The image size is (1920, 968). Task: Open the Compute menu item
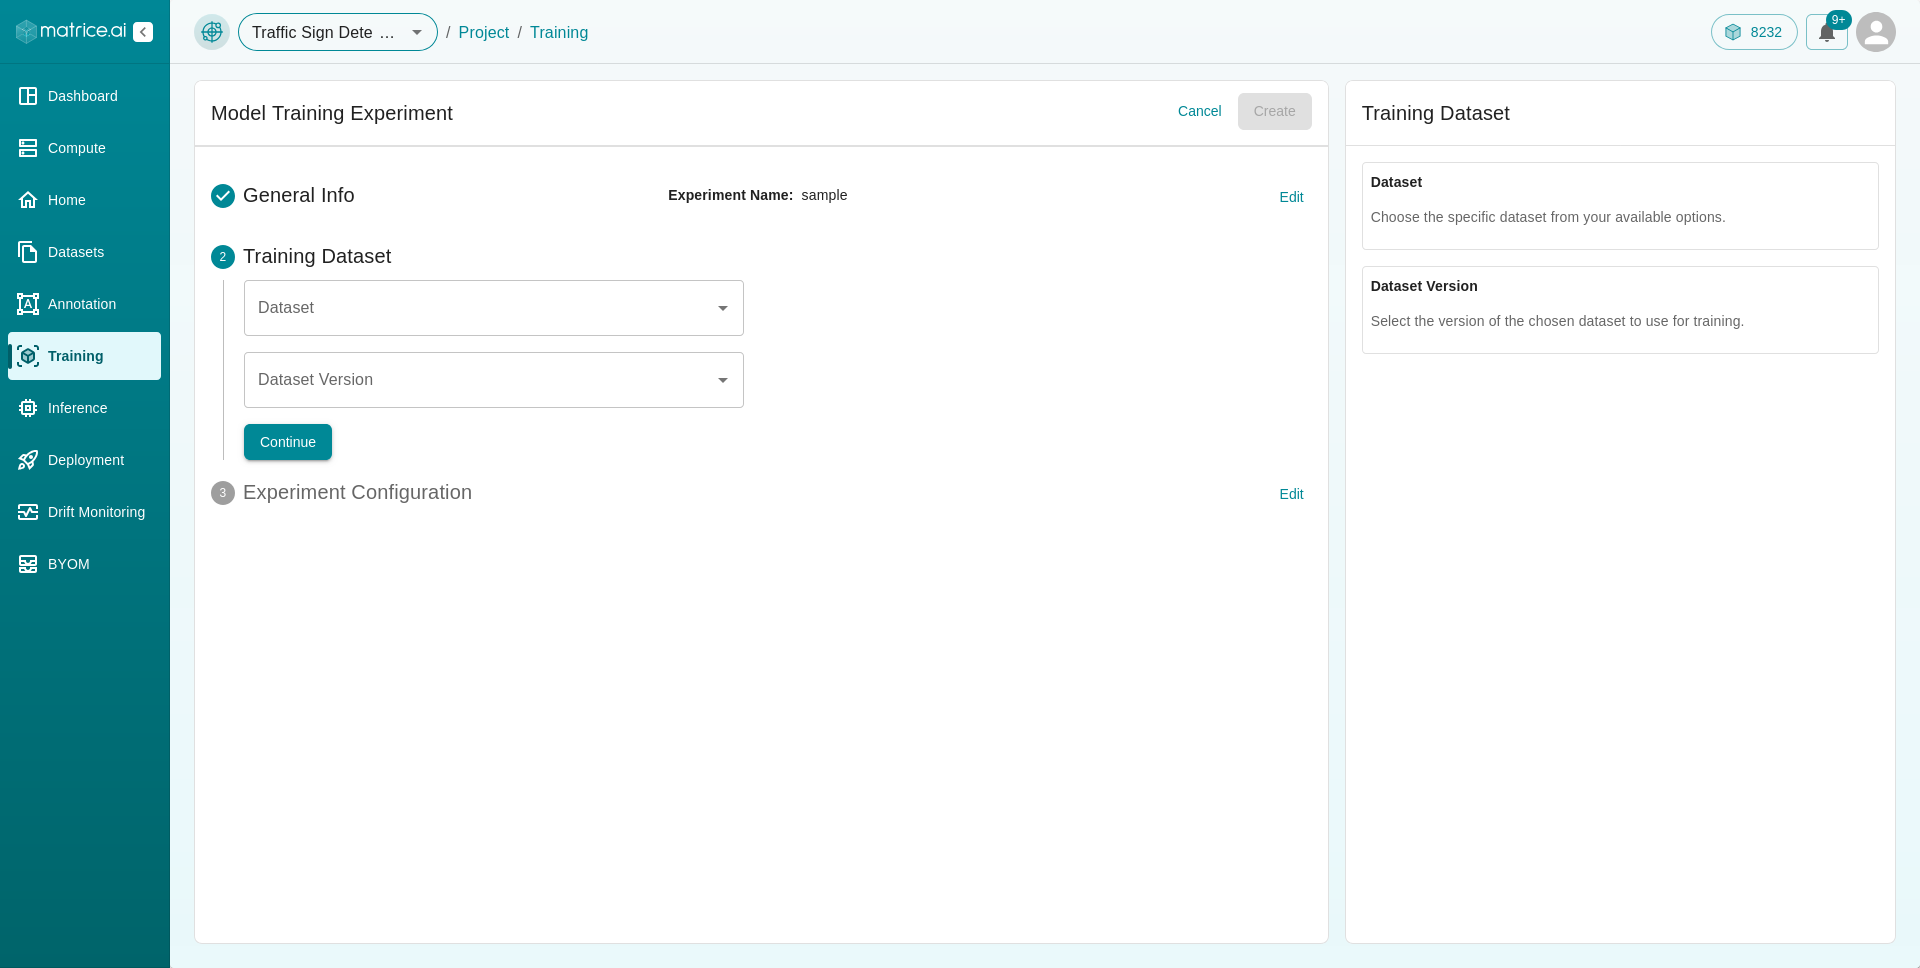click(x=84, y=148)
